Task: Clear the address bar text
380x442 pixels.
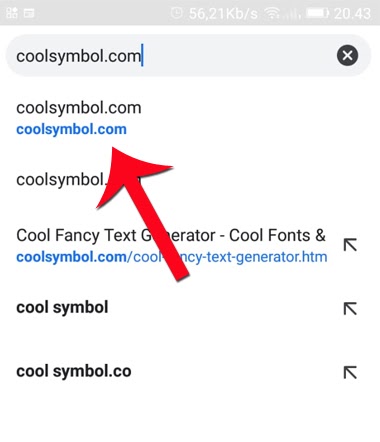Action: 347,55
